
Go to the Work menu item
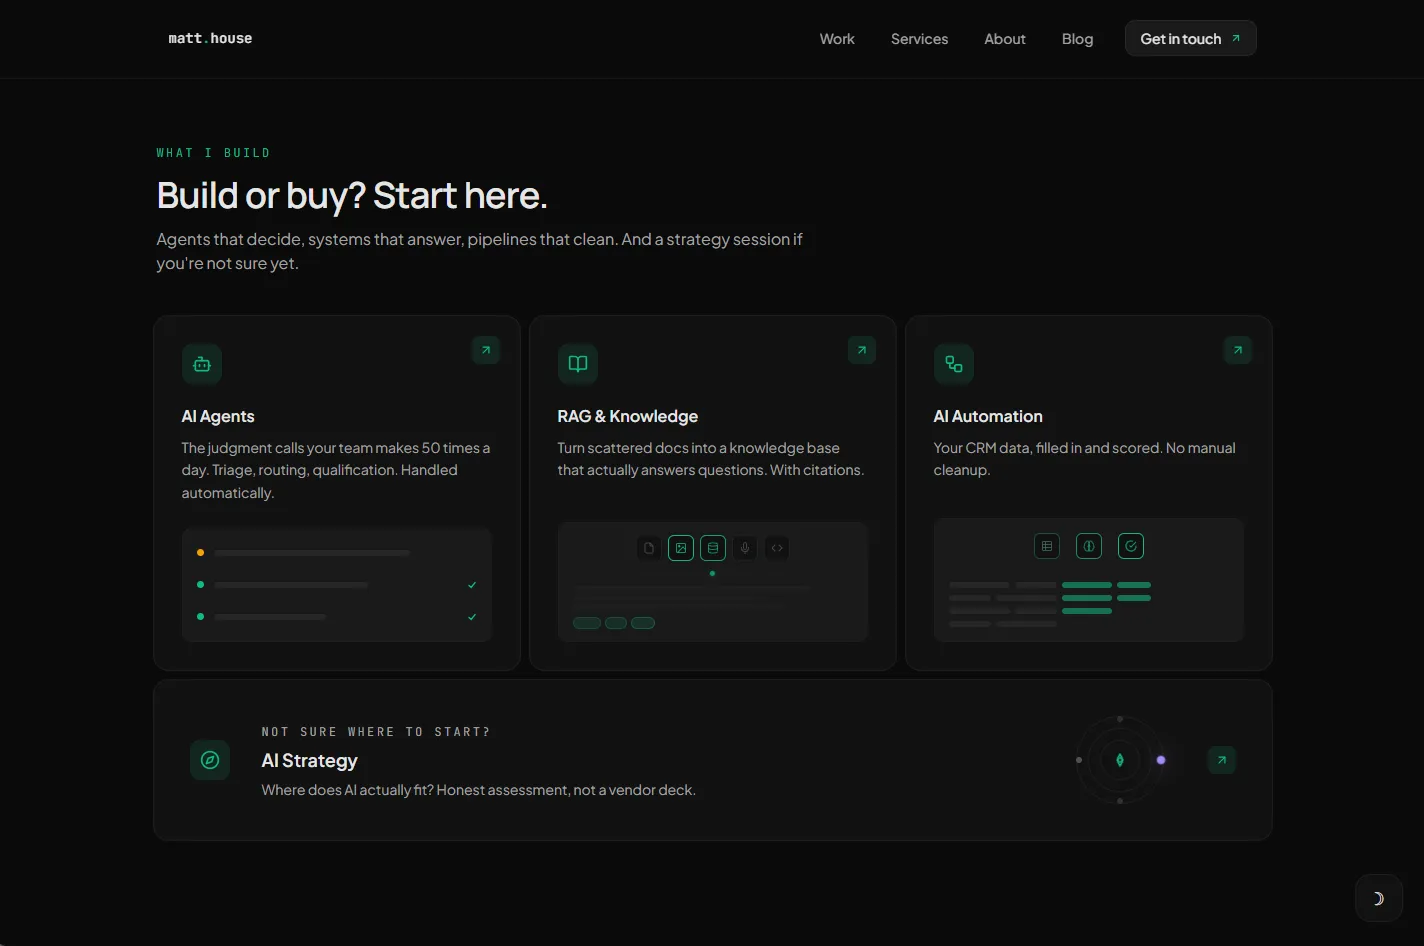(837, 39)
